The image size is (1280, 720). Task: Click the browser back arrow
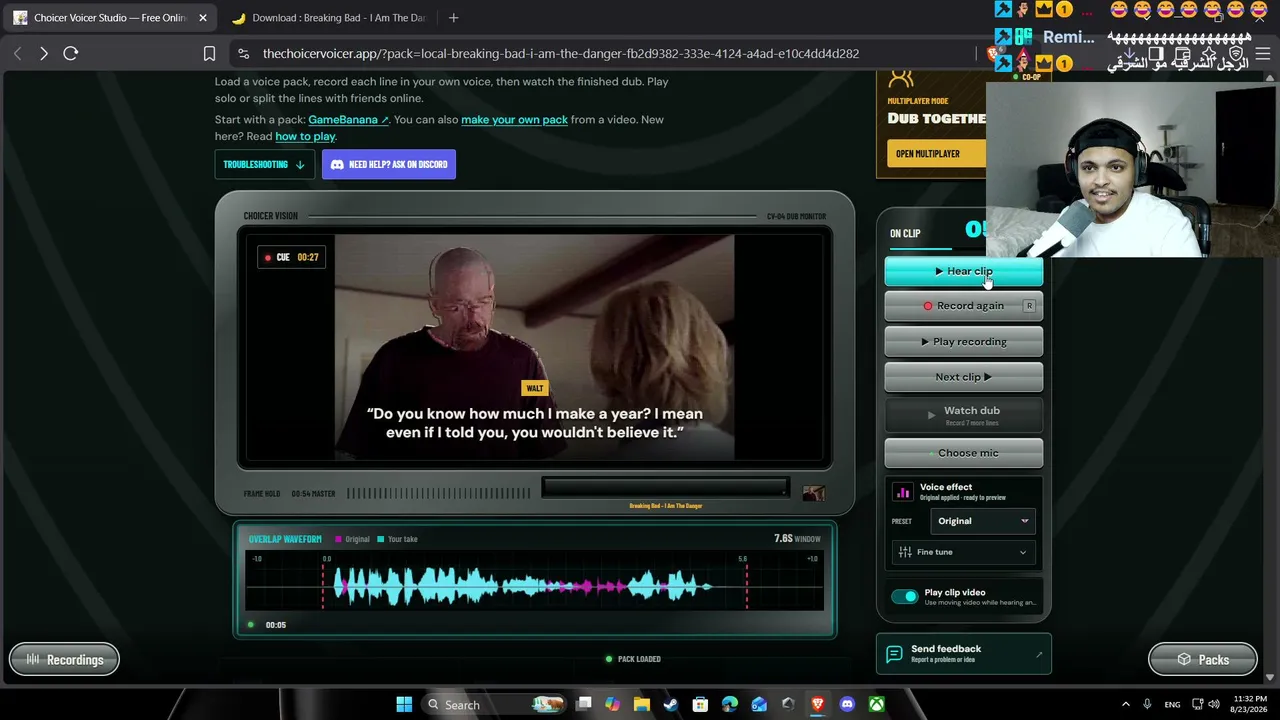point(17,54)
